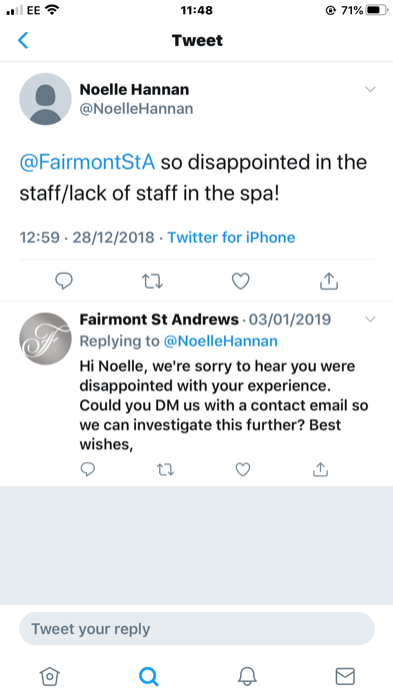Open options chevron on Noelle Hannan's tweet
Screen dimensions: 393x700
(x=370, y=89)
